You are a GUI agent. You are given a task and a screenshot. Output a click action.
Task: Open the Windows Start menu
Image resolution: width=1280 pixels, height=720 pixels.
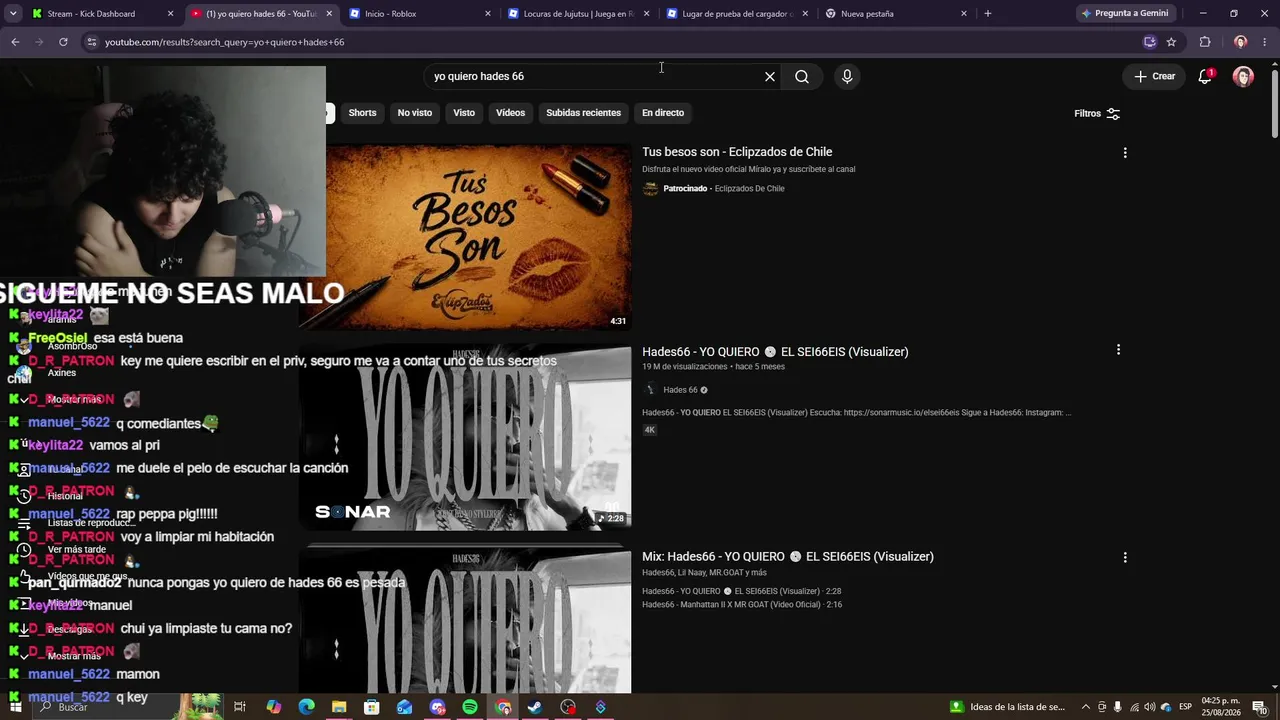(15, 707)
